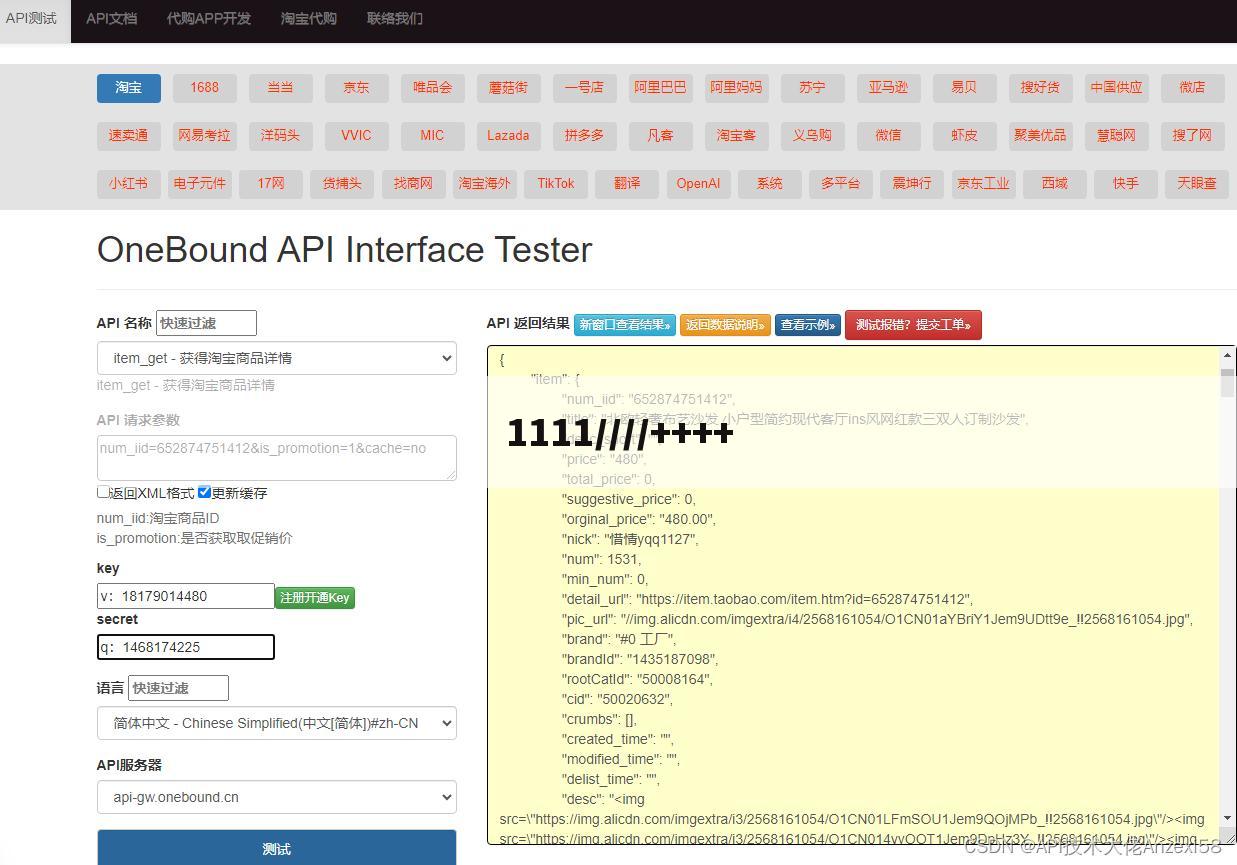Open the OpenAI API category
The width and height of the screenshot is (1237, 865).
pos(698,183)
